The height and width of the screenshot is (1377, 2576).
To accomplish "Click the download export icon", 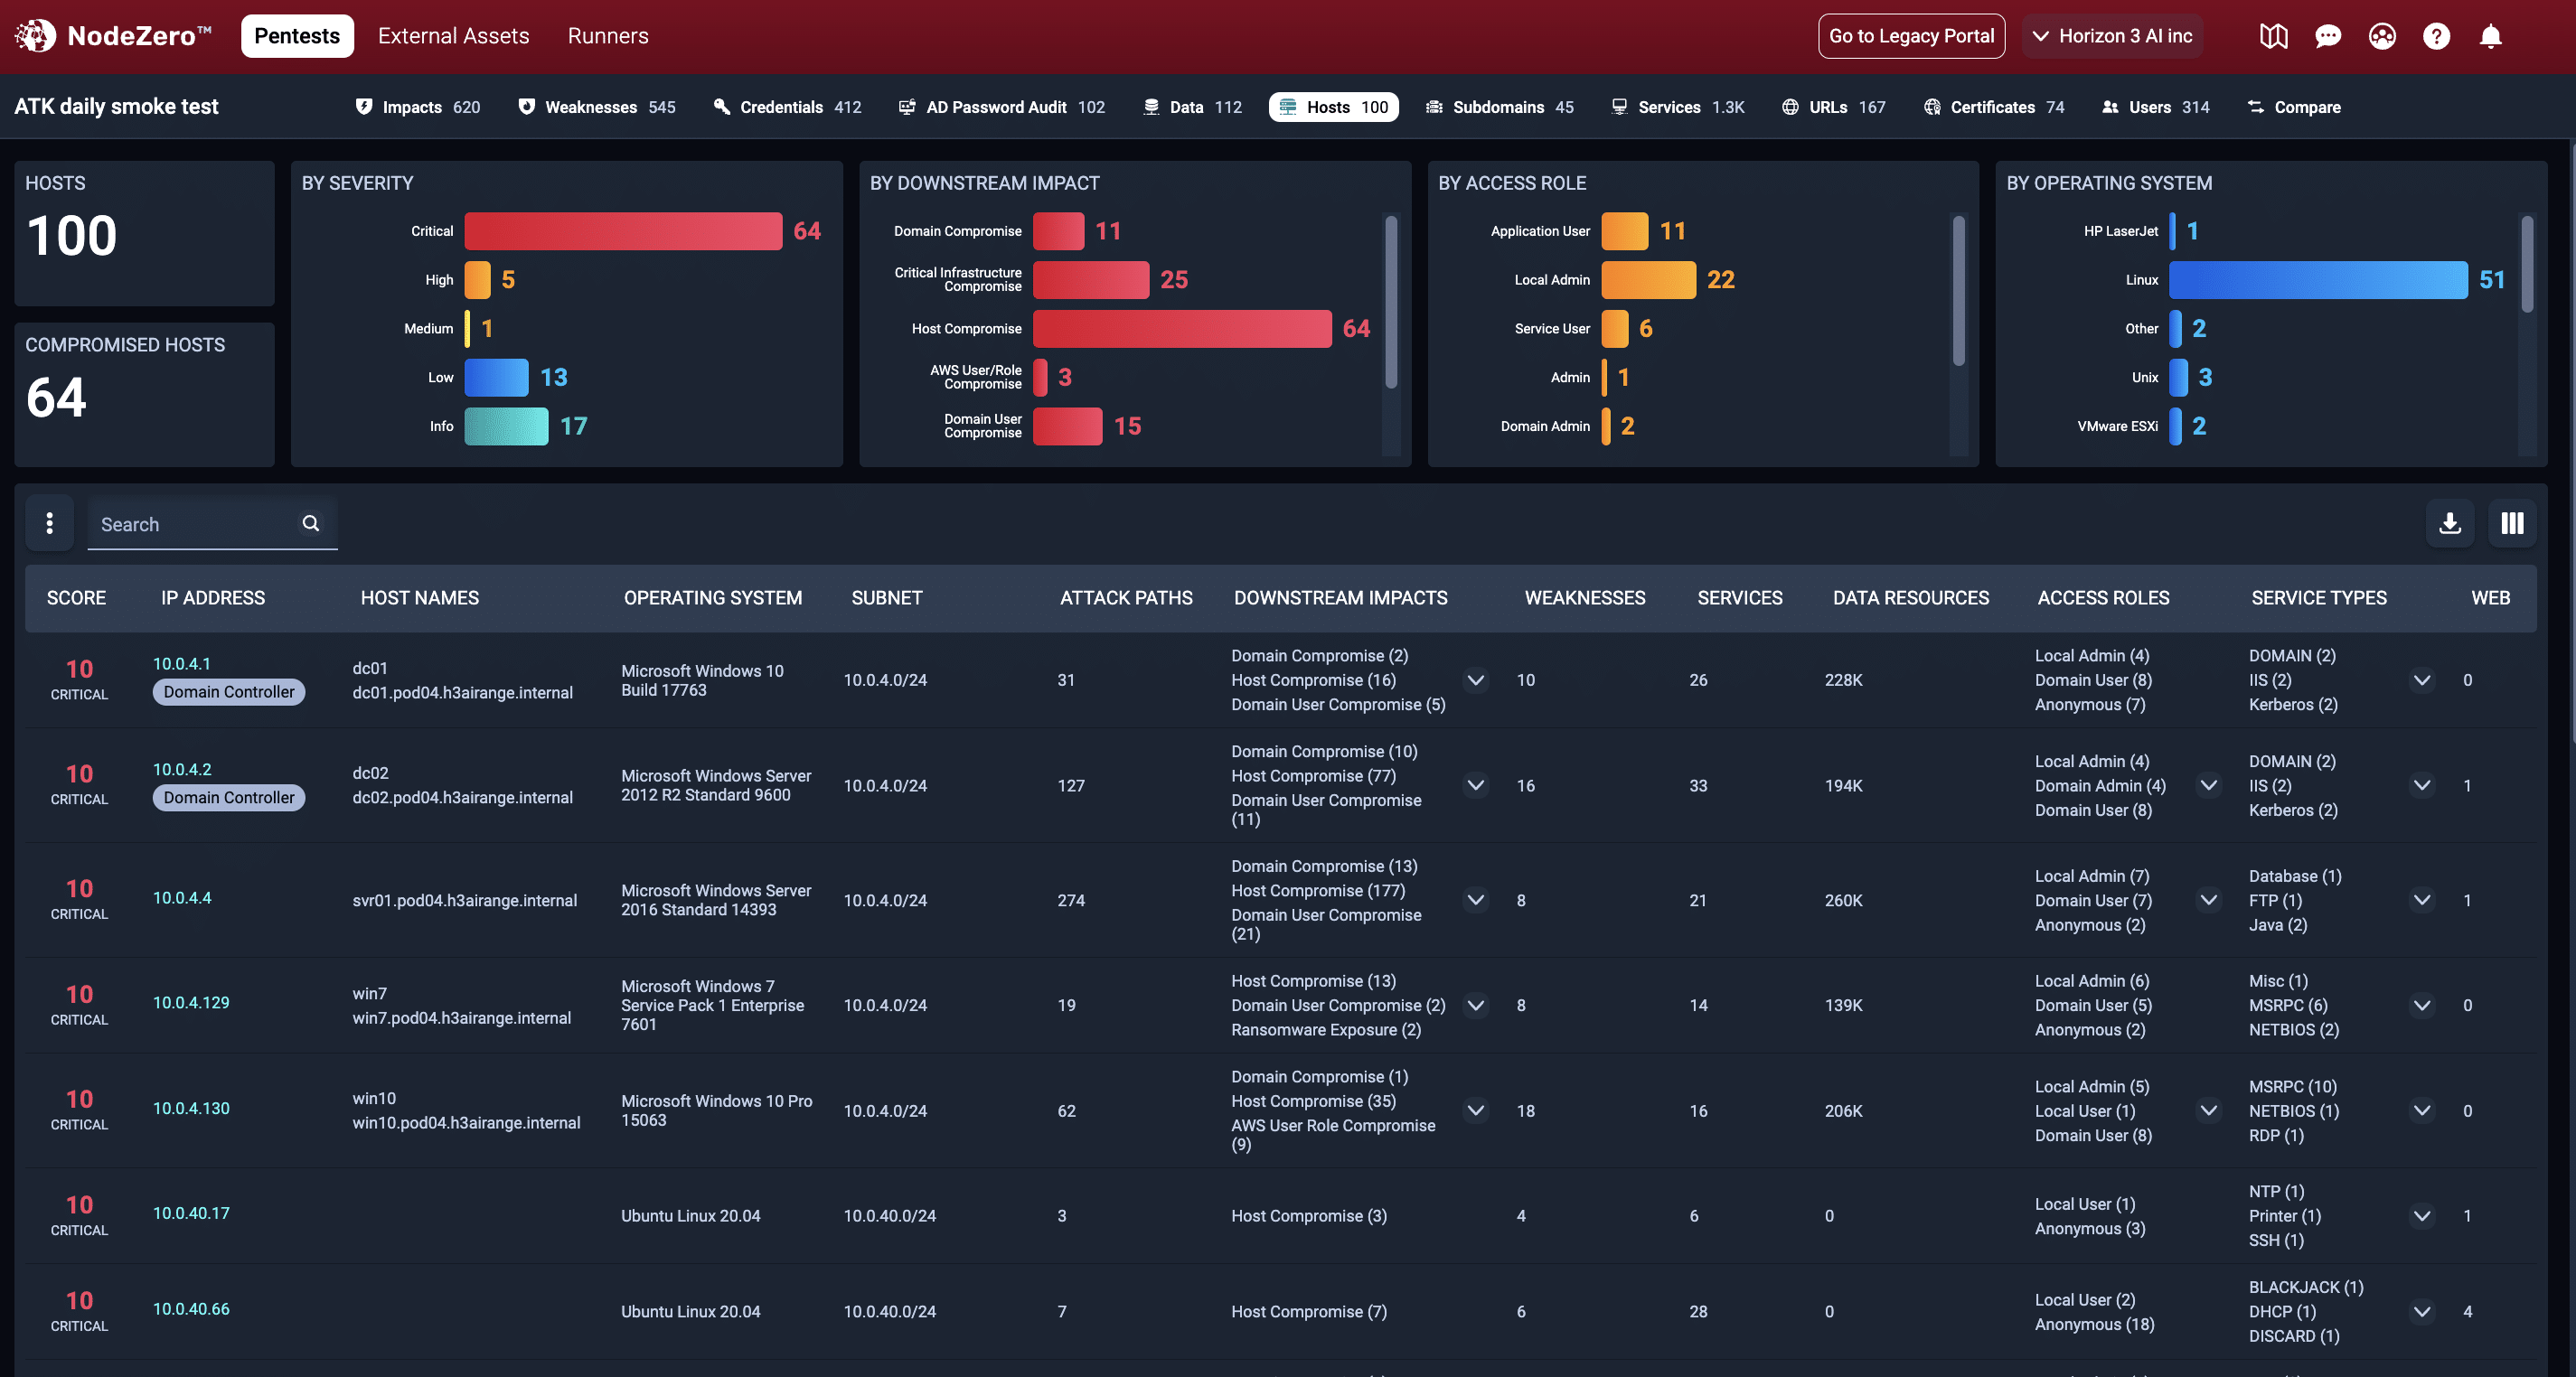I will pyautogui.click(x=2450, y=523).
